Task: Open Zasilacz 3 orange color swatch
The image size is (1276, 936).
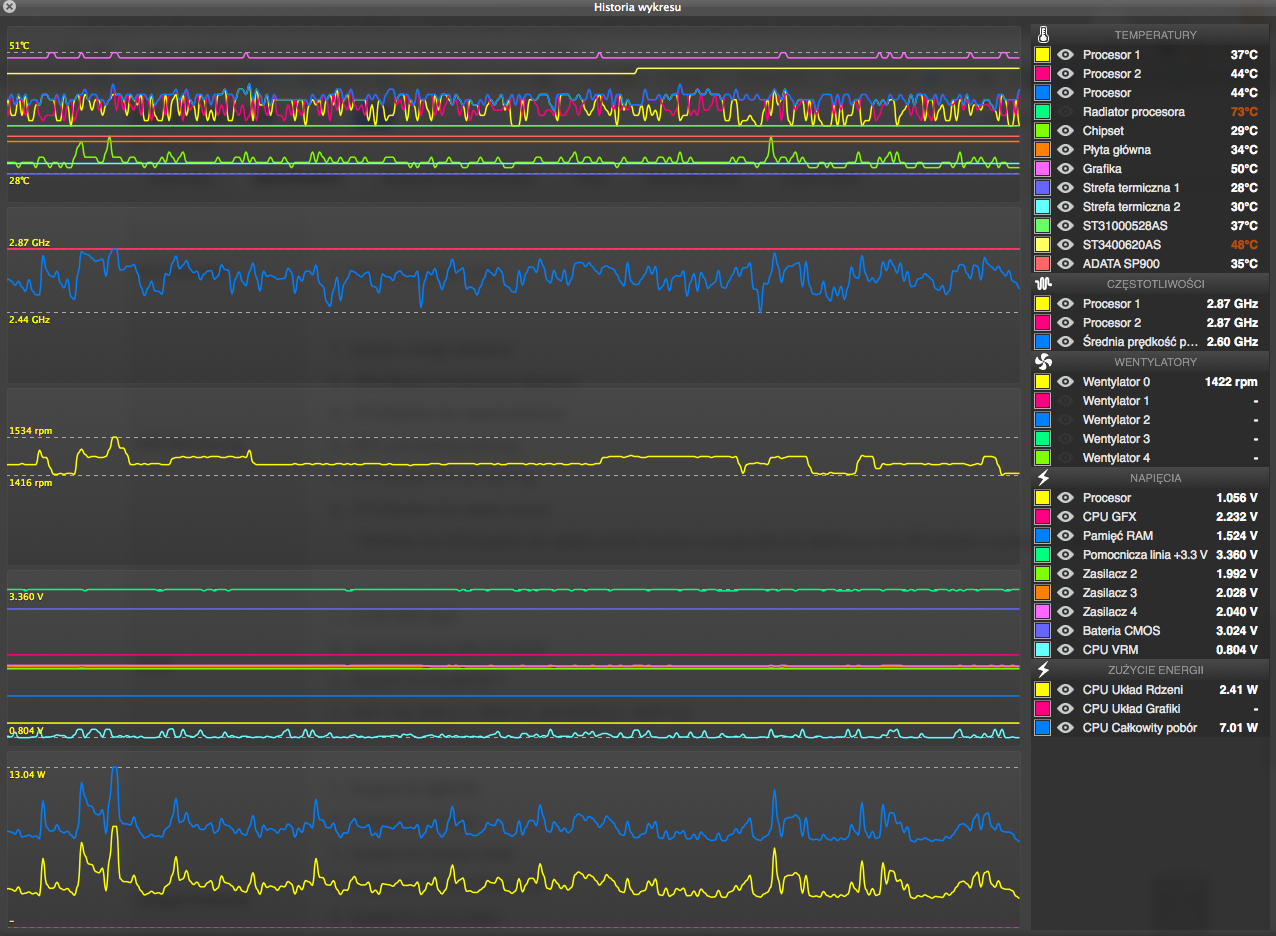Action: [1043, 593]
